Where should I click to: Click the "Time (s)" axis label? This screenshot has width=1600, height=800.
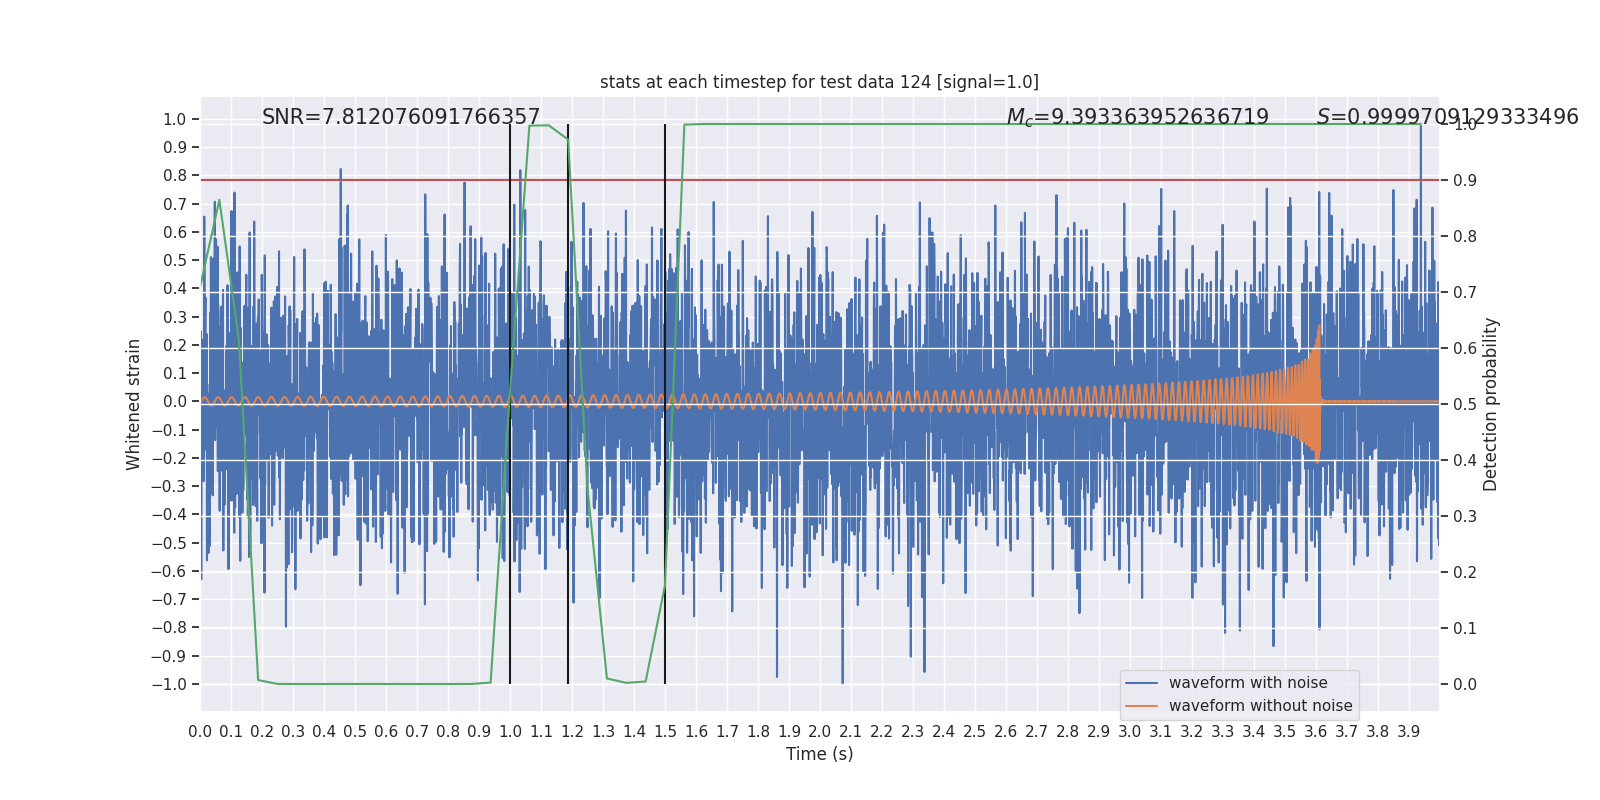(x=820, y=754)
